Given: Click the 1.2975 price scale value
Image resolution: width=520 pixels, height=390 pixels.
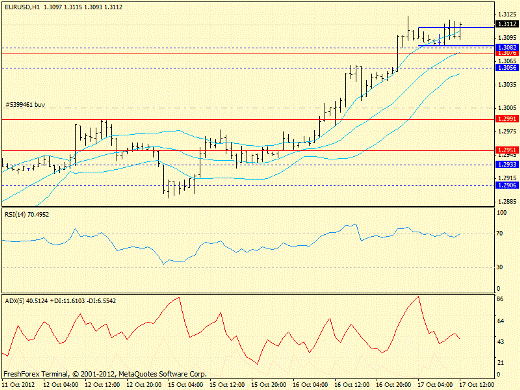Looking at the screenshot, I should click(507, 131).
